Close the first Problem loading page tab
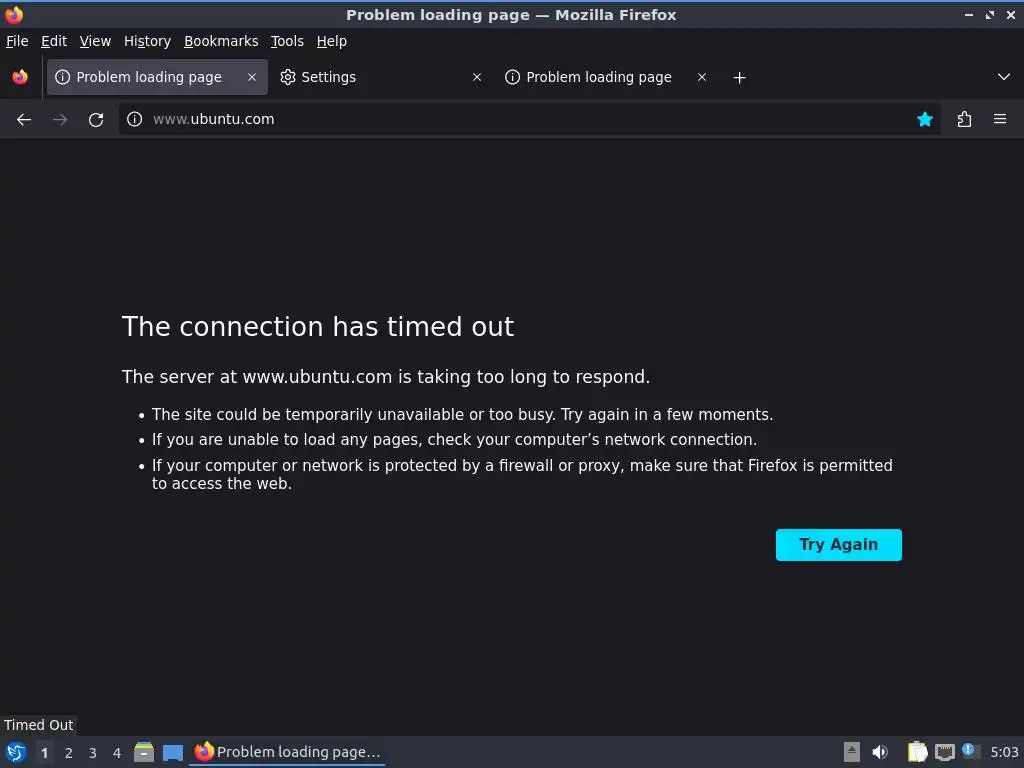1024x768 pixels. pyautogui.click(x=252, y=77)
